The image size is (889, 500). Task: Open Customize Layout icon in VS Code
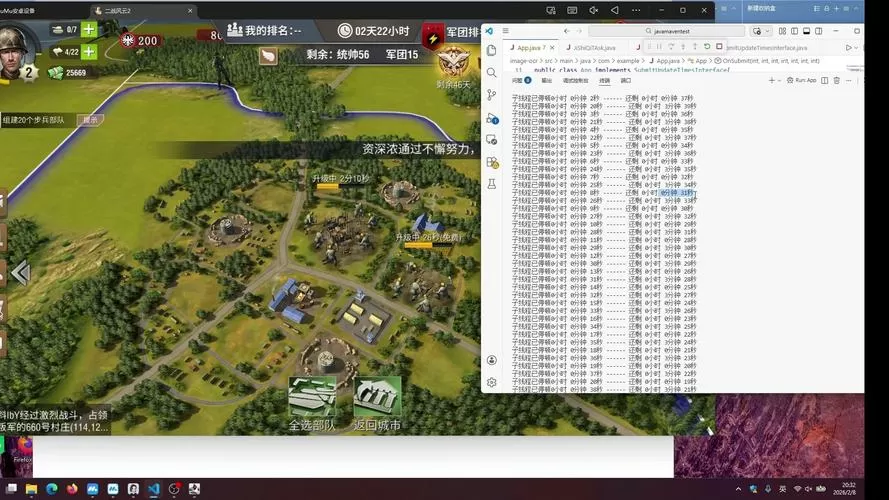[x=782, y=31]
